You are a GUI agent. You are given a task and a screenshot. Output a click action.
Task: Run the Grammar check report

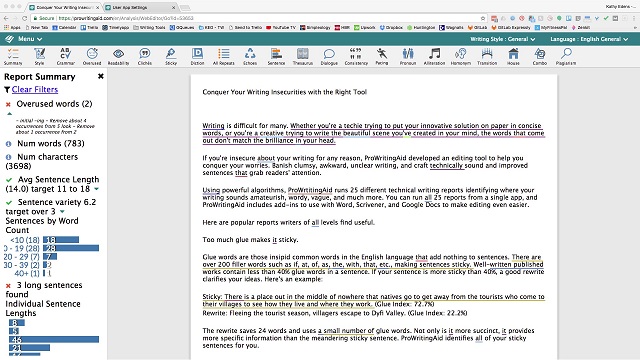pyautogui.click(x=65, y=56)
